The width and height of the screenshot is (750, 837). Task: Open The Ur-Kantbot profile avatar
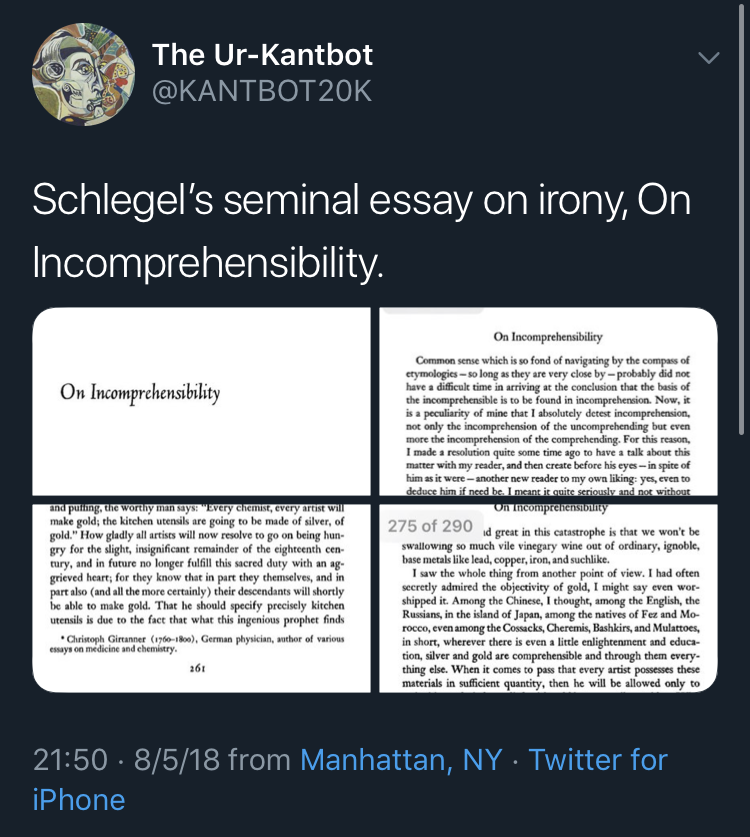point(84,74)
